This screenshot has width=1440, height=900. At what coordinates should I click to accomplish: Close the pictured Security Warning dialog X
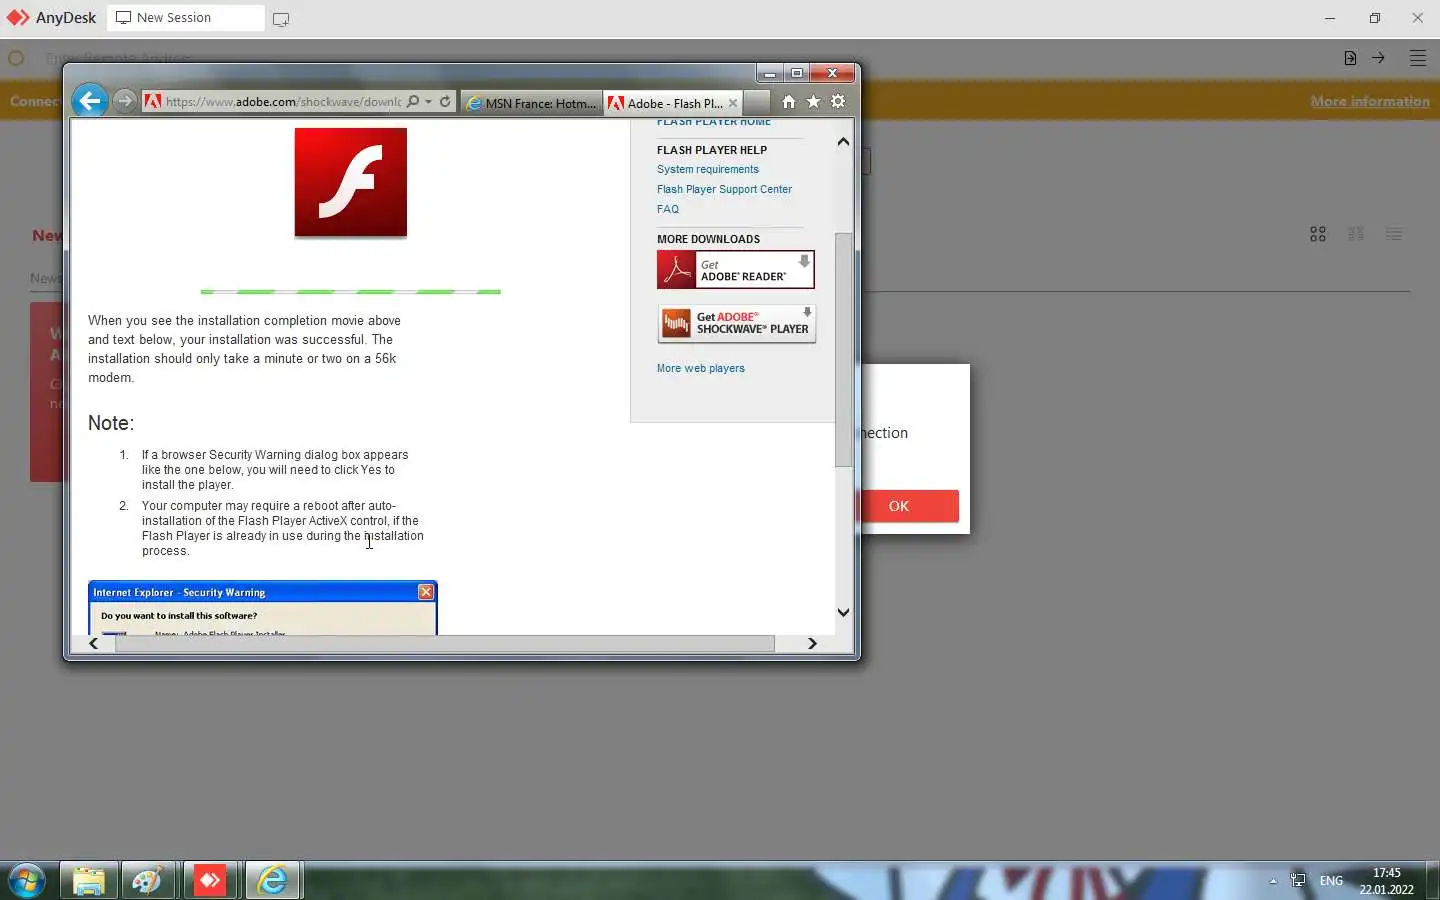point(426,592)
